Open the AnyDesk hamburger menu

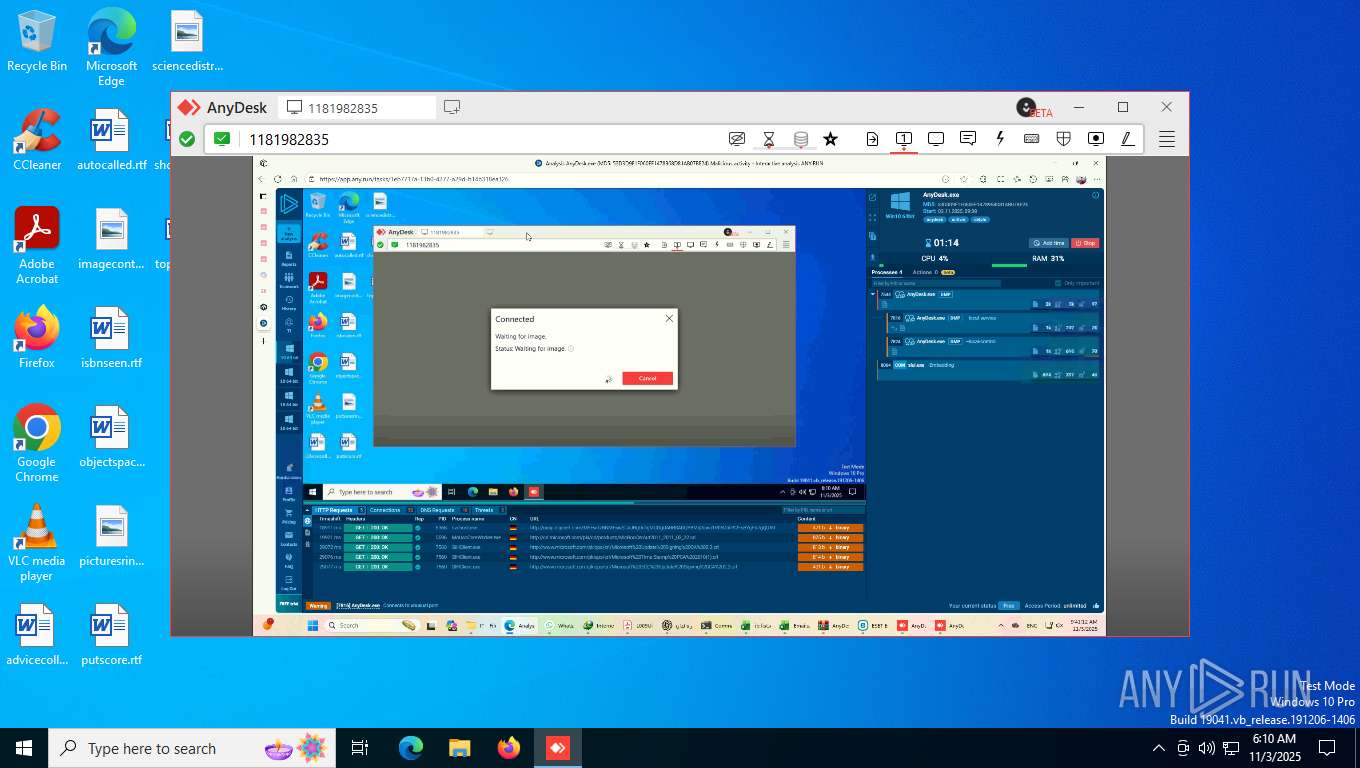(x=1167, y=139)
